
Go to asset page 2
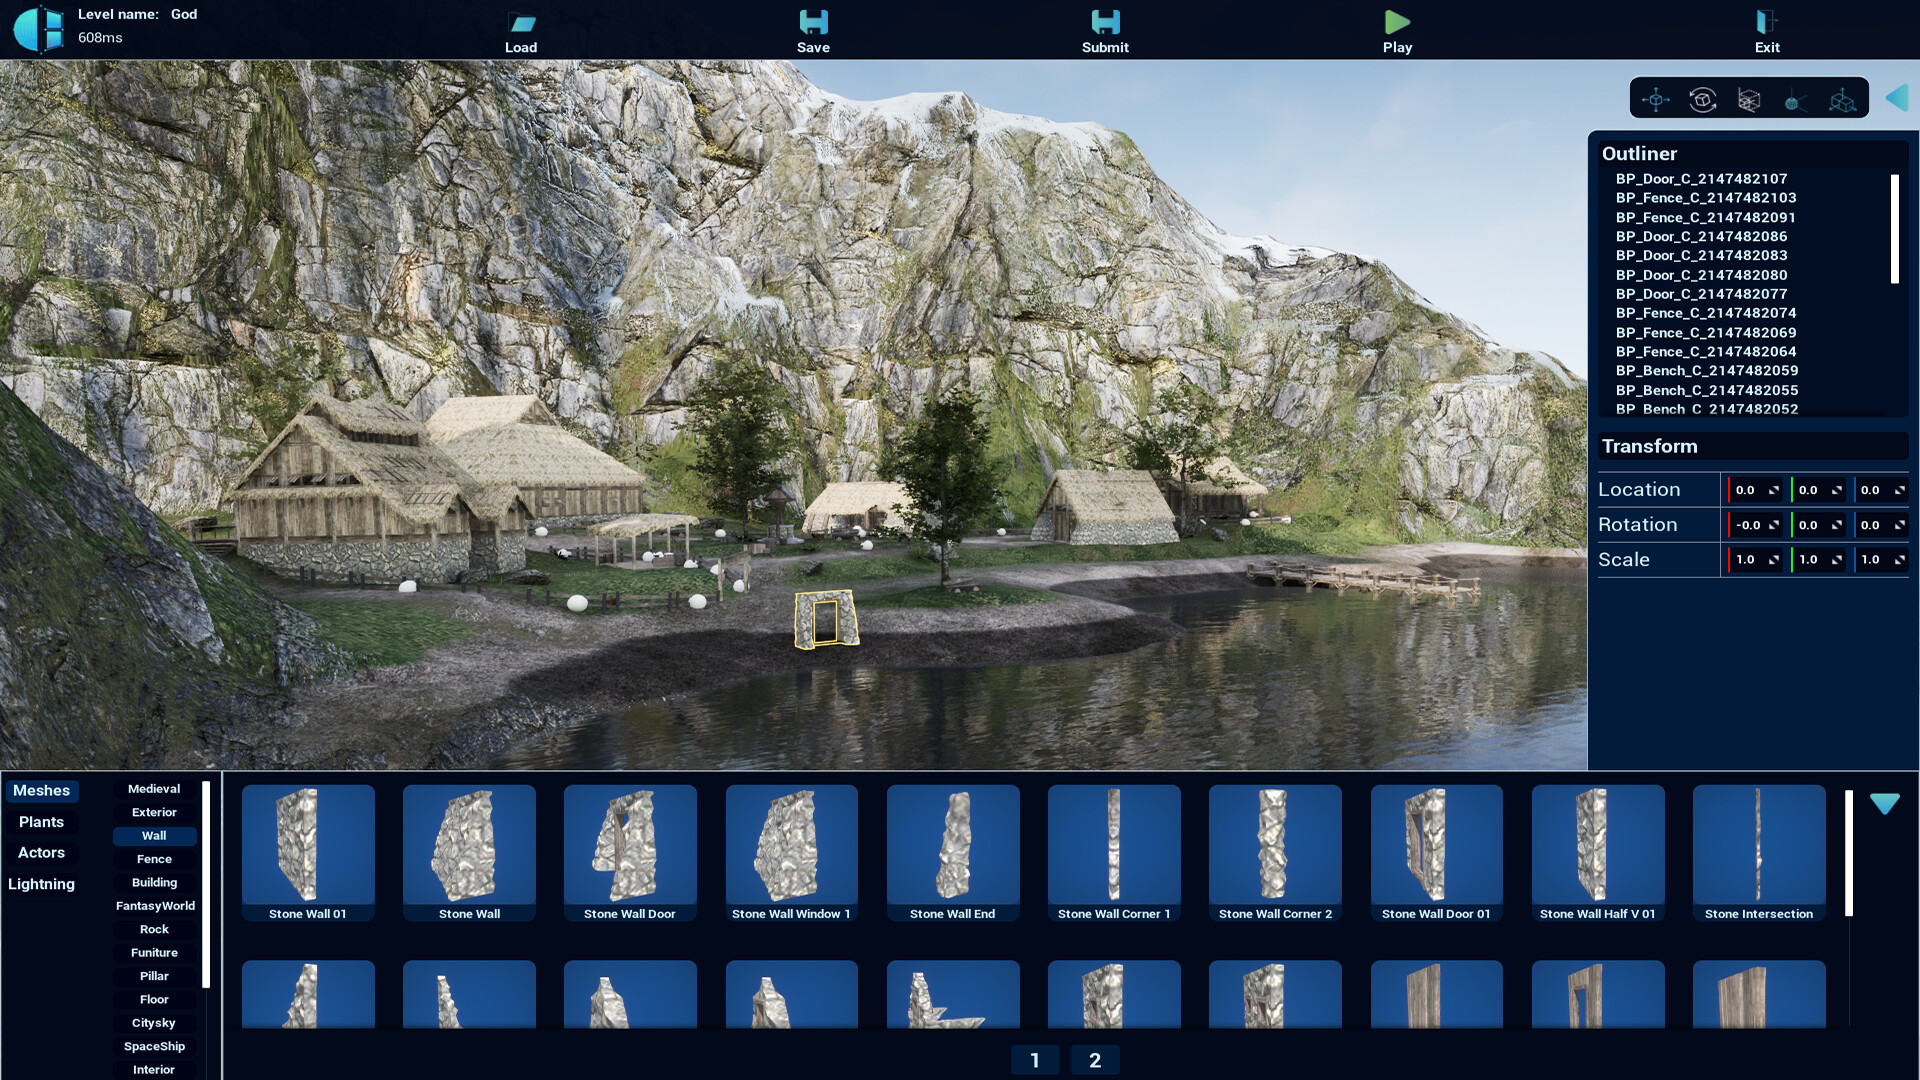point(1095,1060)
